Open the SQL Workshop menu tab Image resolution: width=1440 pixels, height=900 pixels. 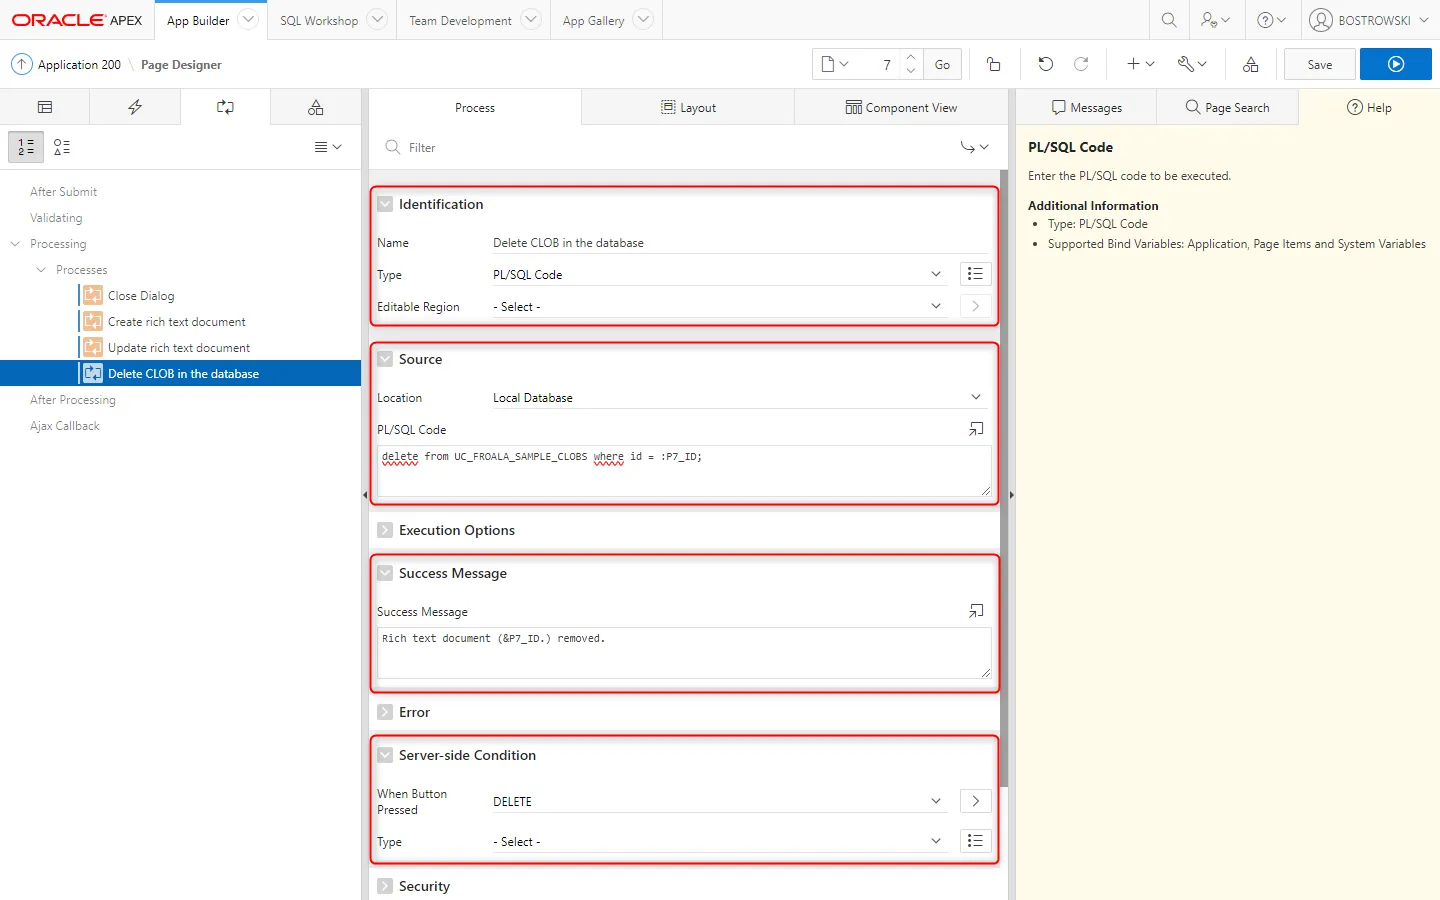point(318,20)
